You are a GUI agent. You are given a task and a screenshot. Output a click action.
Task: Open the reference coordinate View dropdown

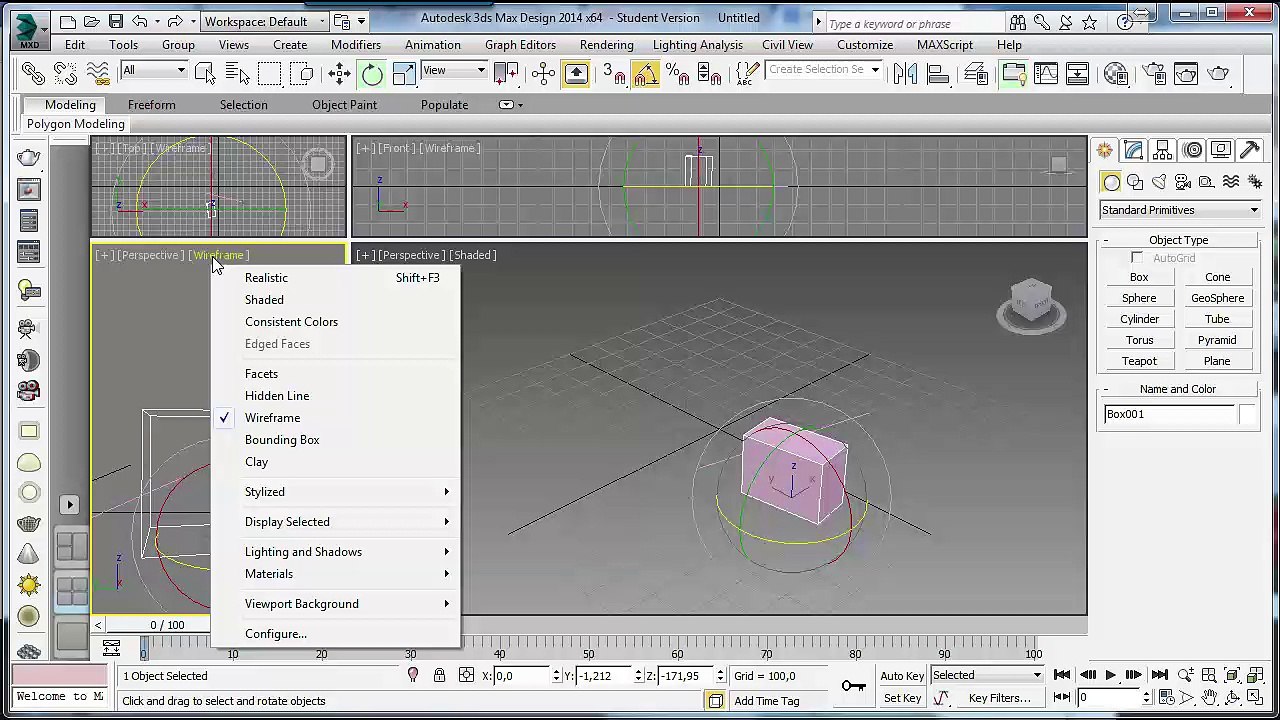point(455,70)
